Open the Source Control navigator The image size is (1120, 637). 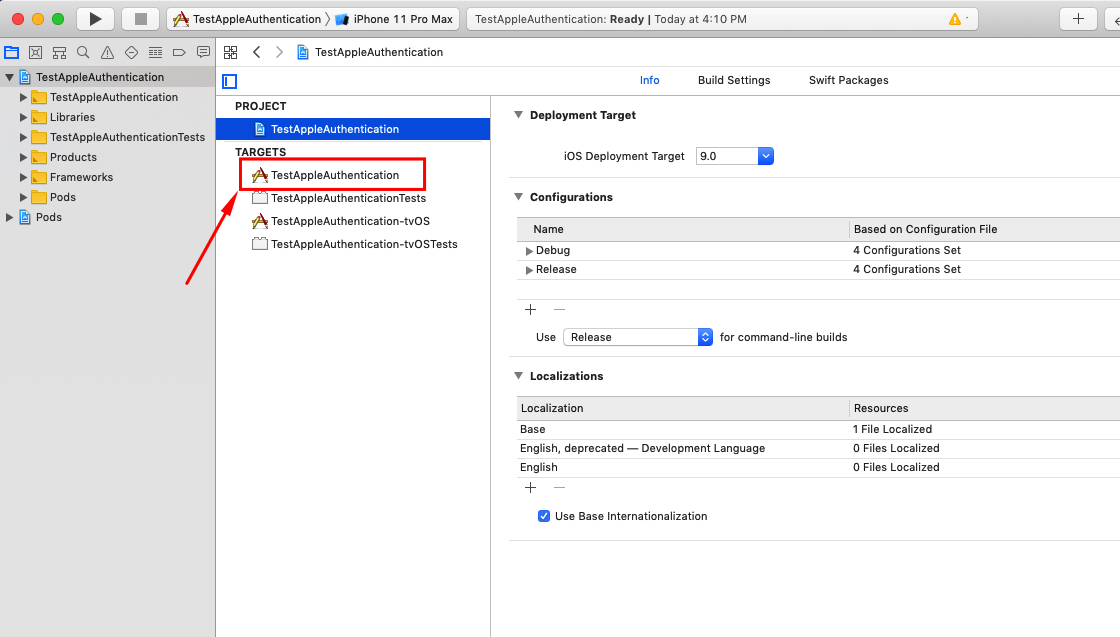pyautogui.click(x=36, y=52)
